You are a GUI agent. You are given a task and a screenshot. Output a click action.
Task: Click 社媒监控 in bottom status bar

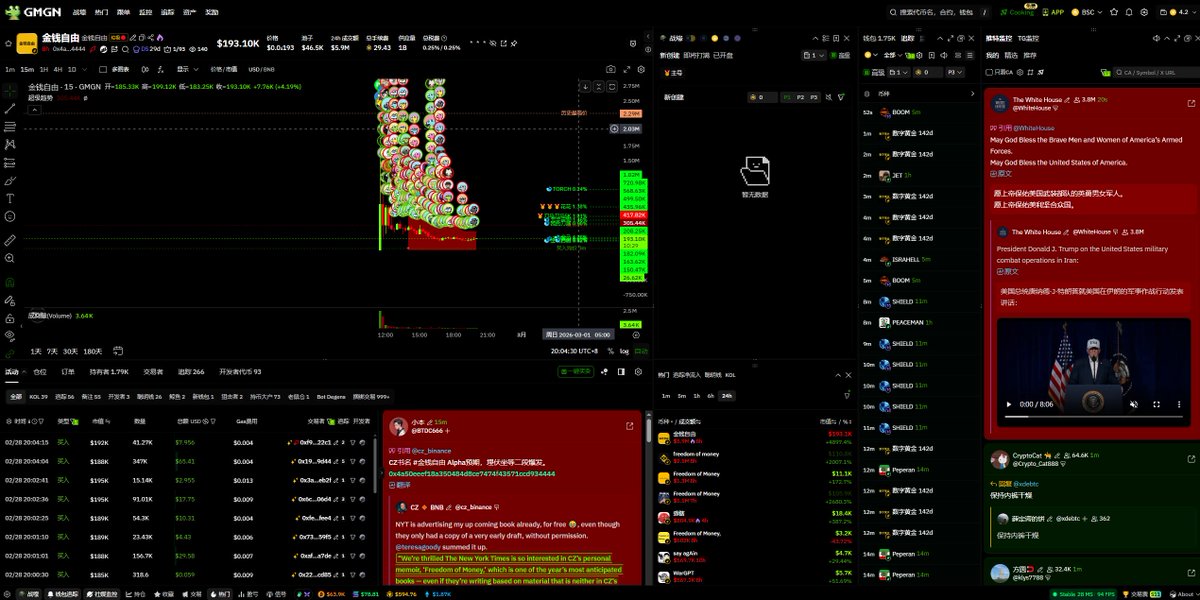[x=103, y=594]
